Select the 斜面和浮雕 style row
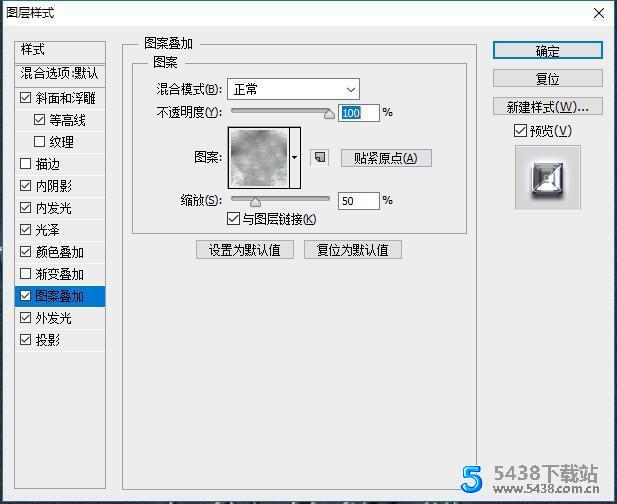Image resolution: width=617 pixels, height=504 pixels. click(60, 98)
